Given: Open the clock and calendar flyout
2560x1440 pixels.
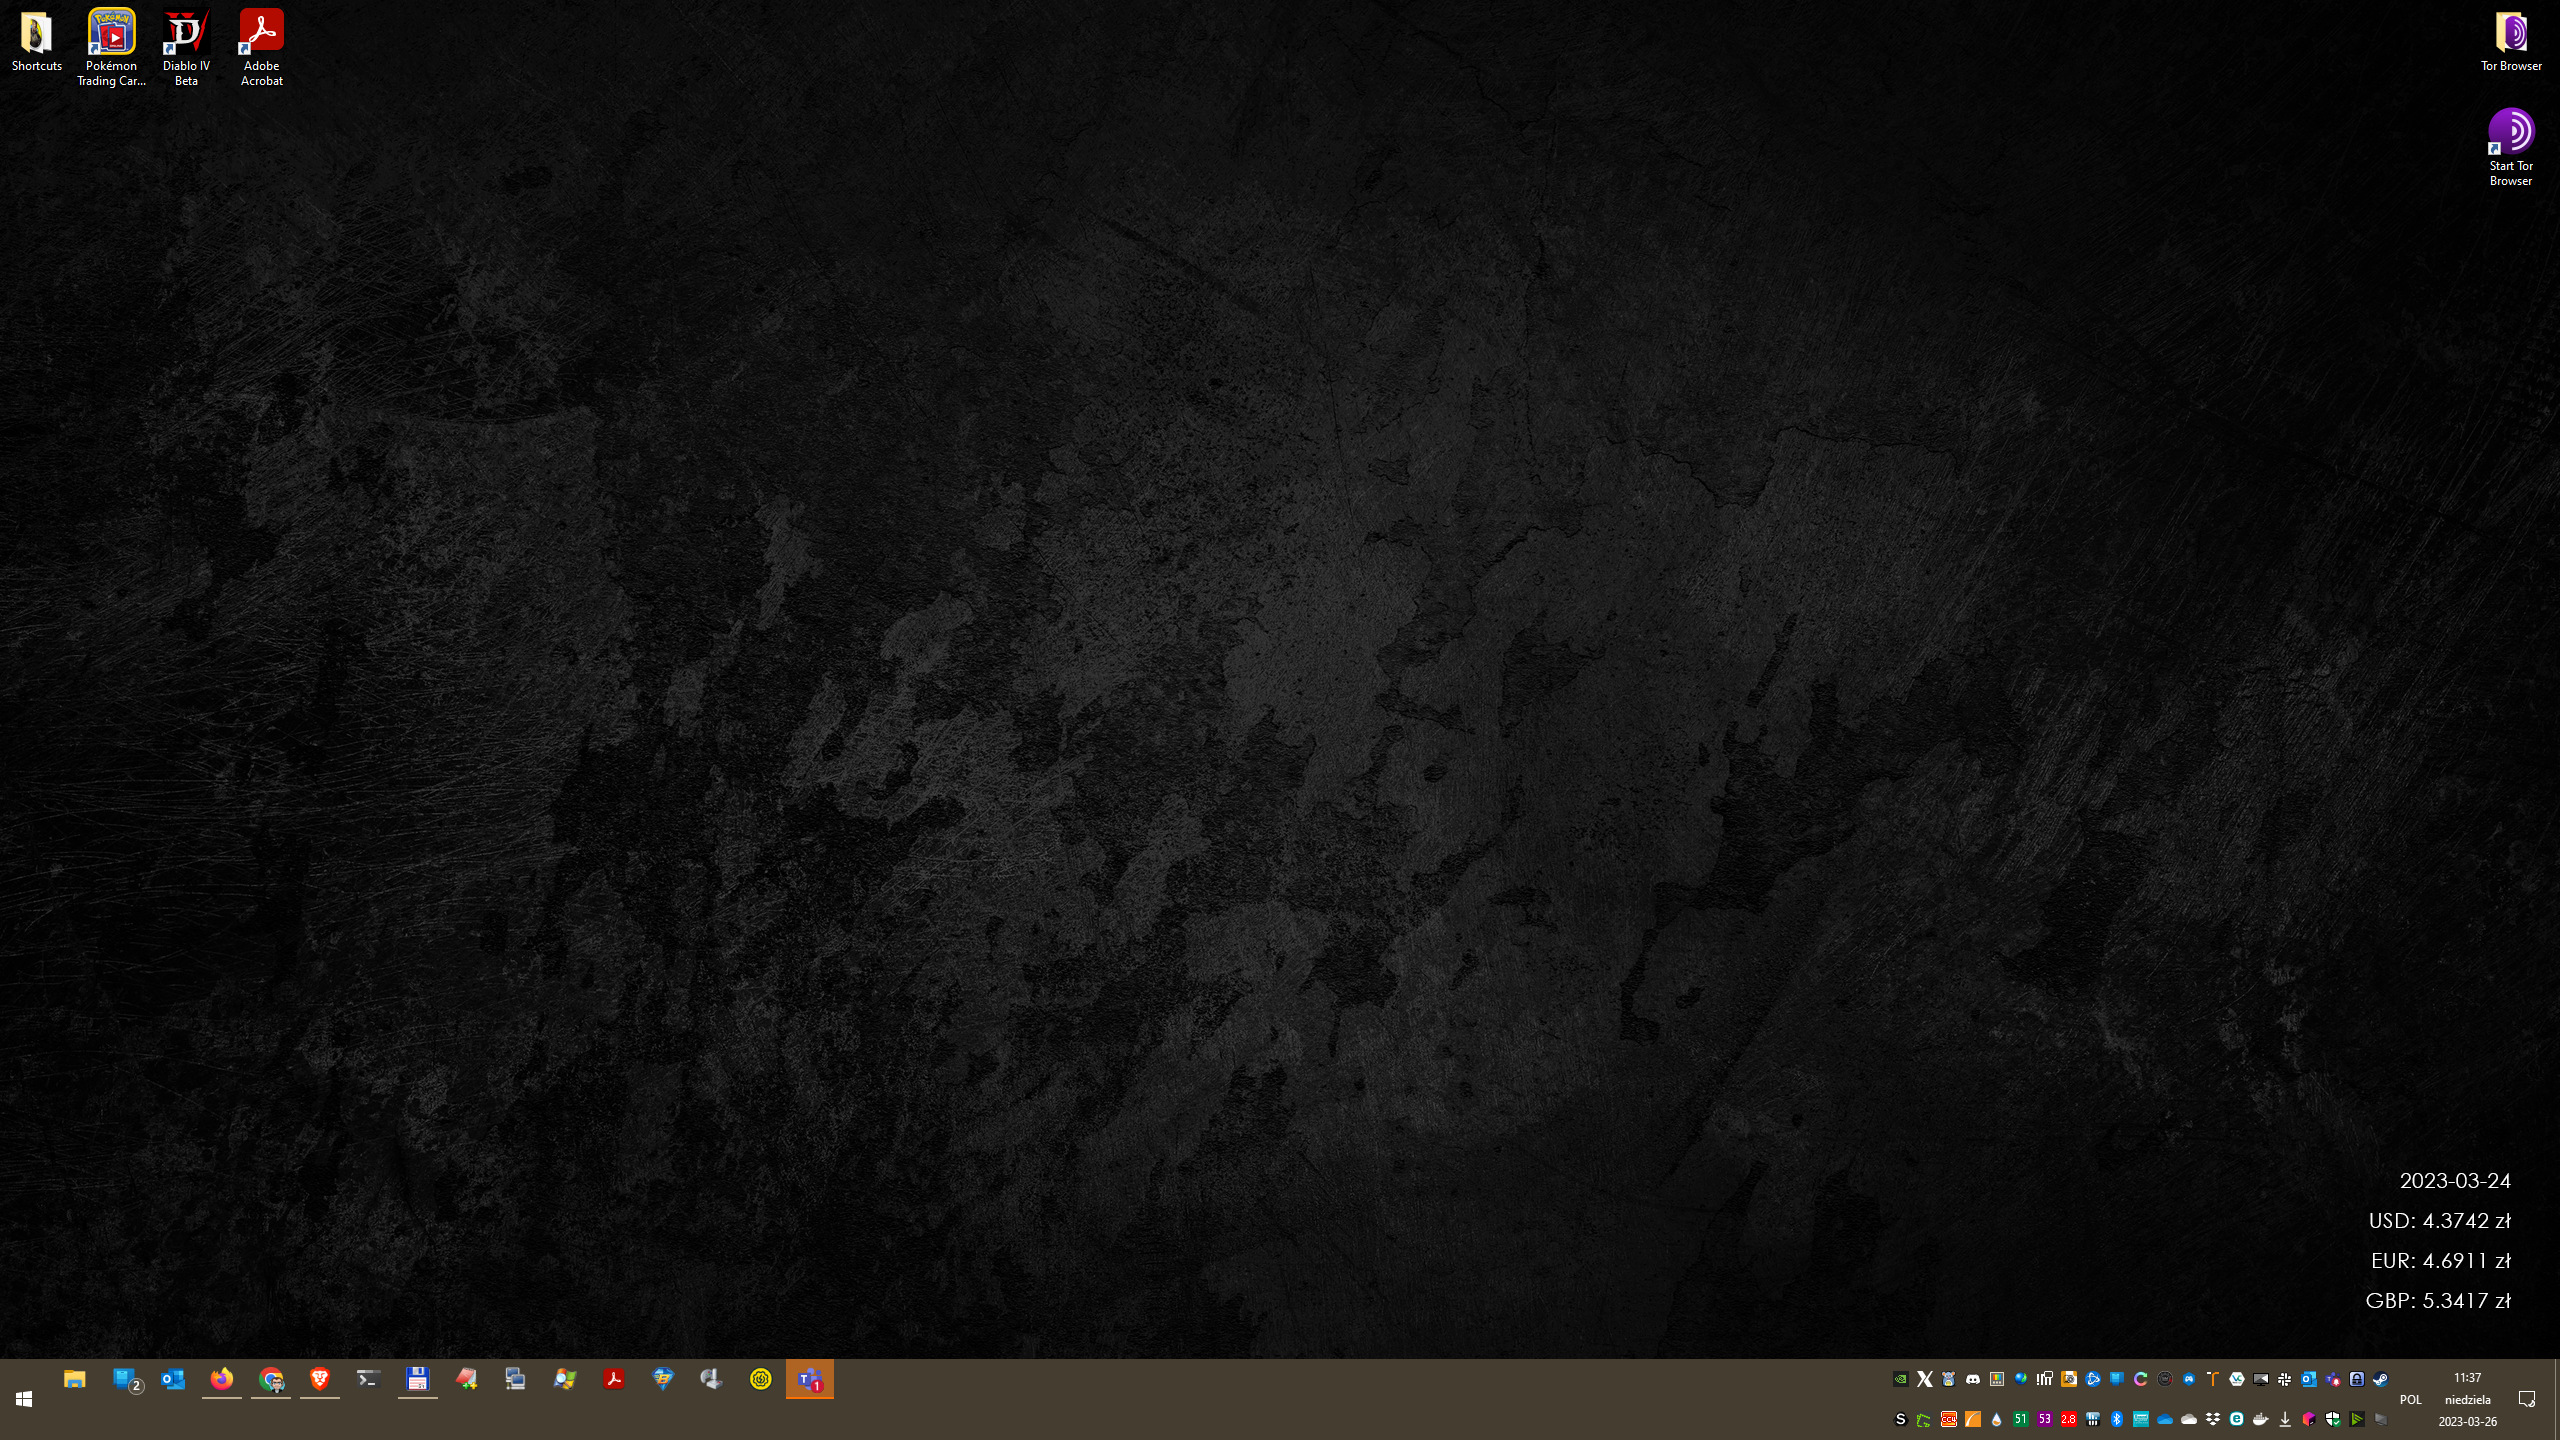Looking at the screenshot, I should (x=2467, y=1399).
